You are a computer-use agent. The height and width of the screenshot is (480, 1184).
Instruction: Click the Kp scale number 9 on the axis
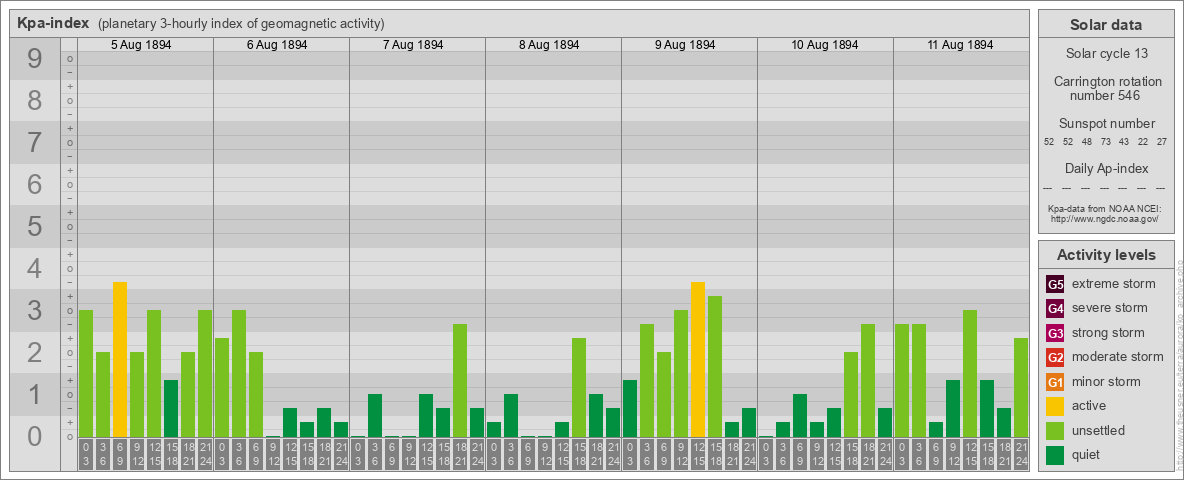tap(34, 59)
